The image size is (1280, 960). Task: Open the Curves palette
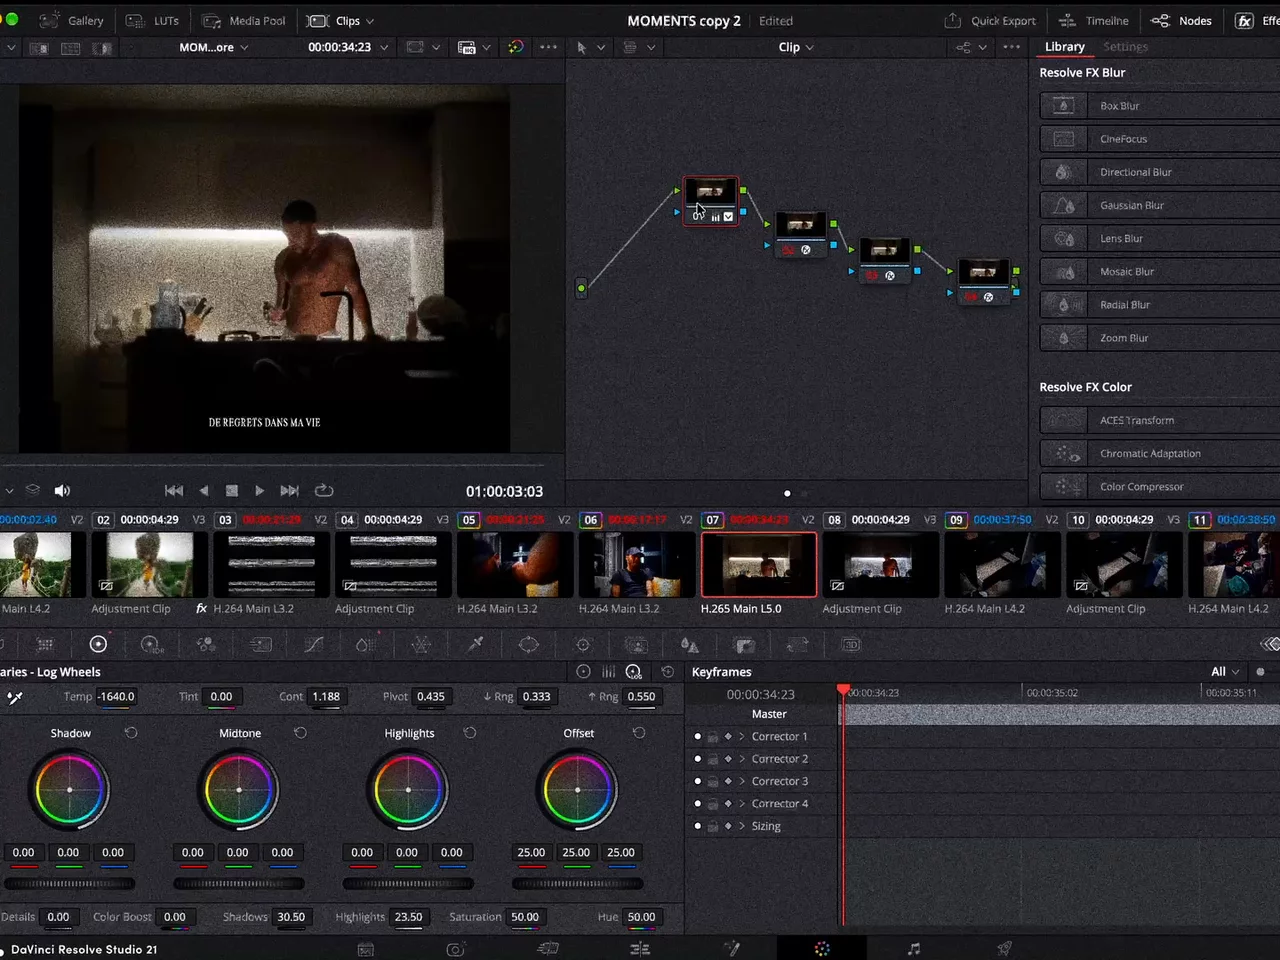pyautogui.click(x=313, y=645)
